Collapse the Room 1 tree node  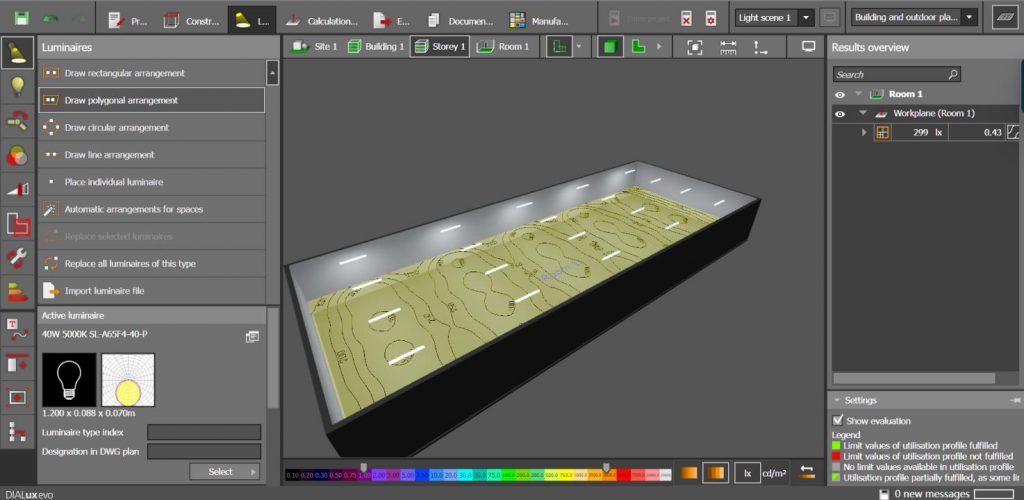858,95
